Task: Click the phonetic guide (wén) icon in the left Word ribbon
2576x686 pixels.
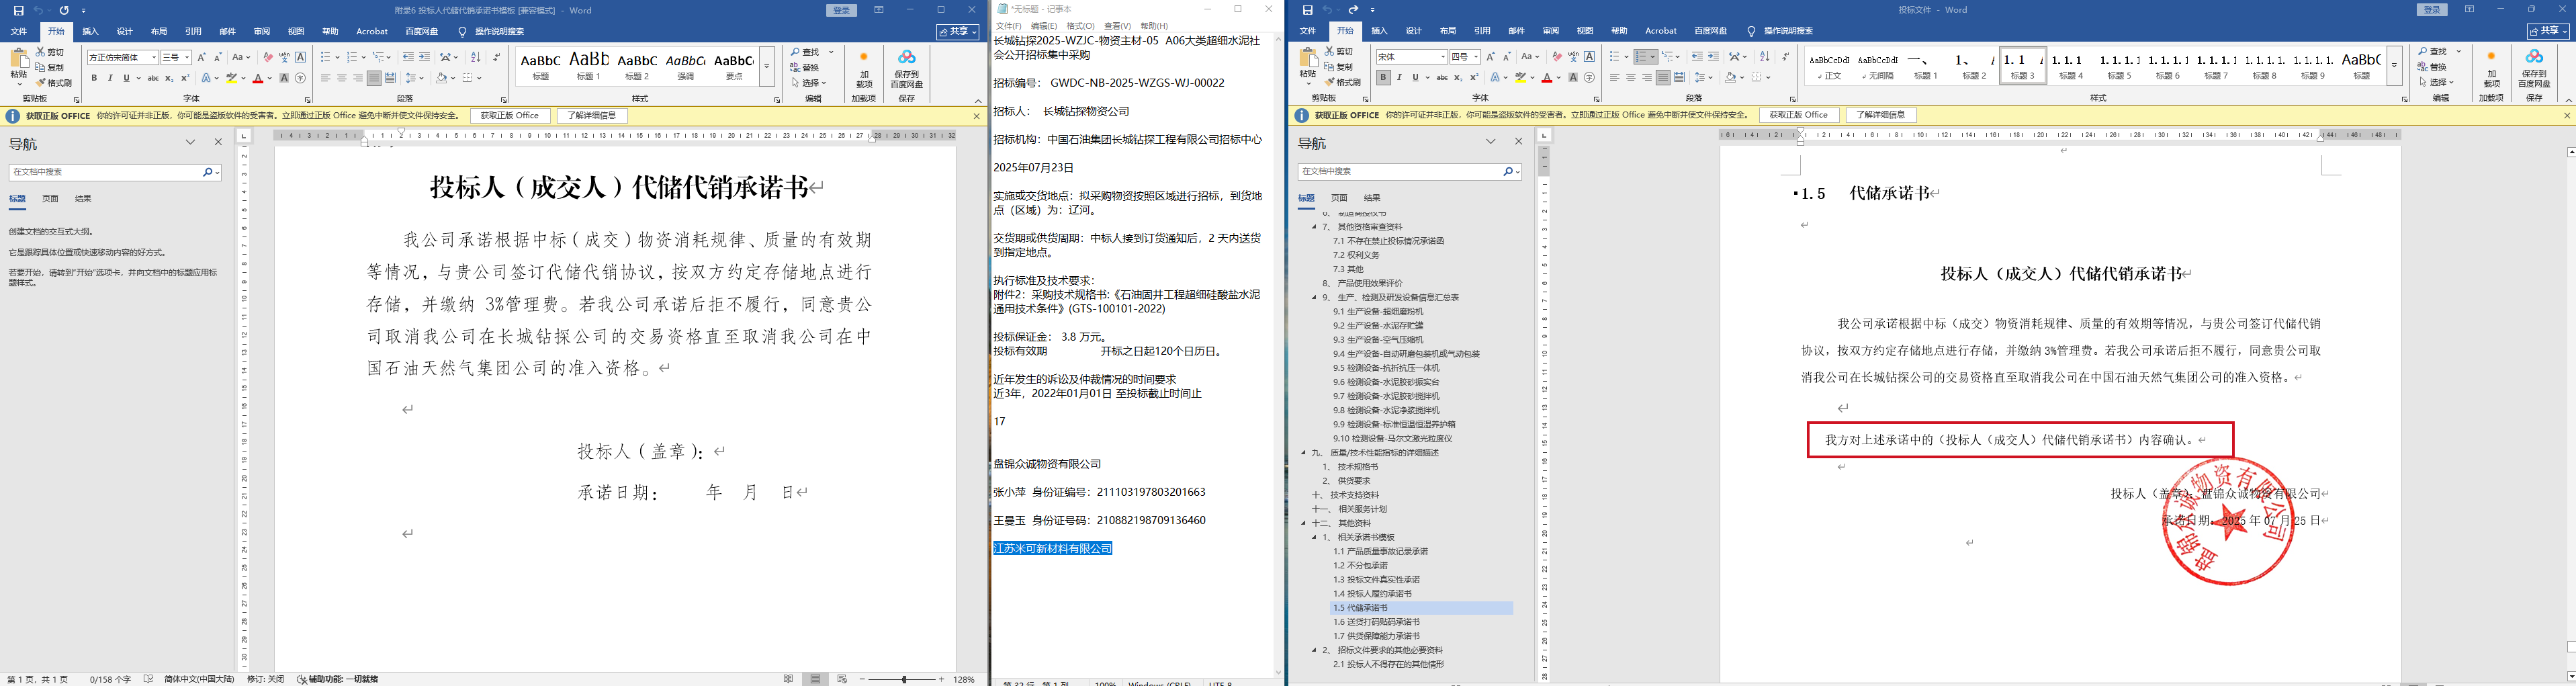Action: pyautogui.click(x=284, y=57)
